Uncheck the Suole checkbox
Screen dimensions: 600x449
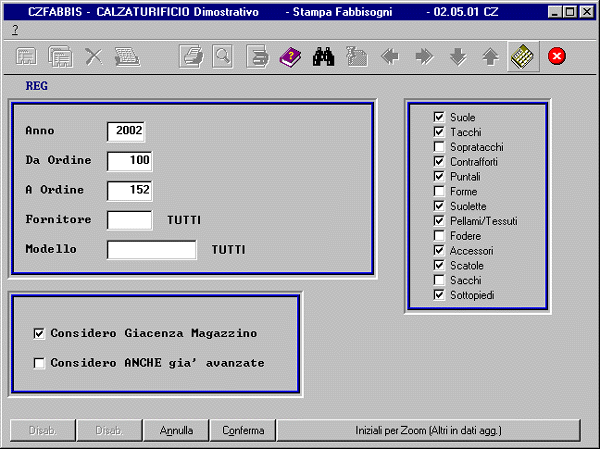pos(439,117)
